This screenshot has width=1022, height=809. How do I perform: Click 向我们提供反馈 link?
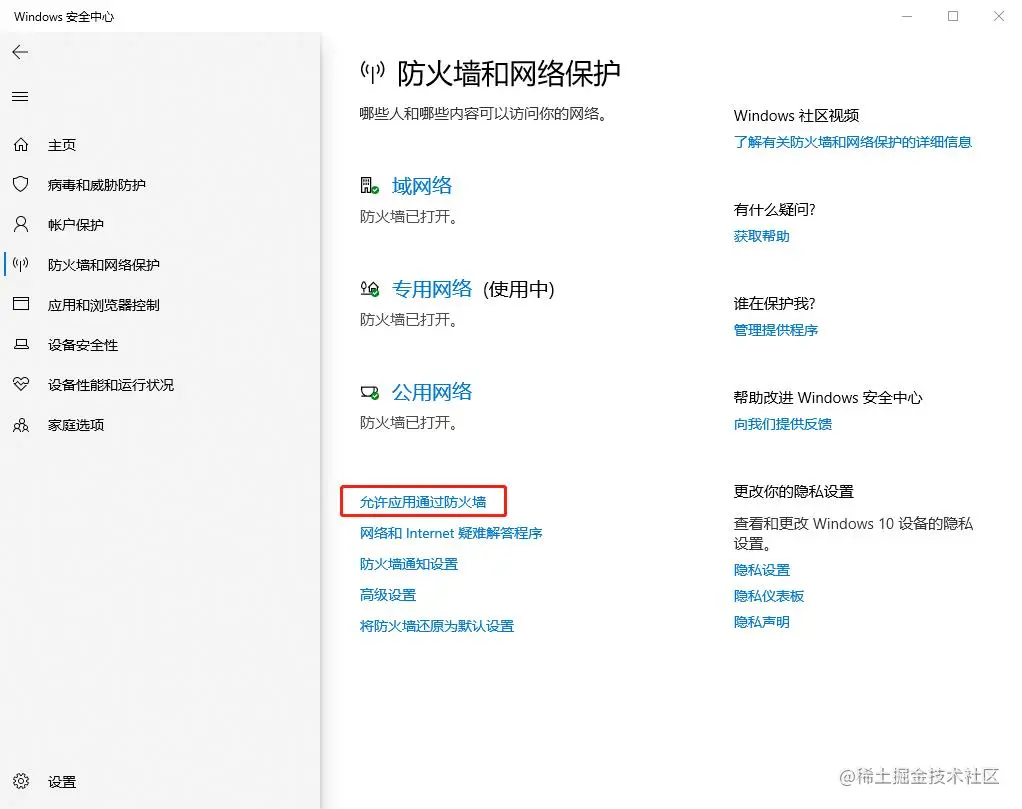783,424
